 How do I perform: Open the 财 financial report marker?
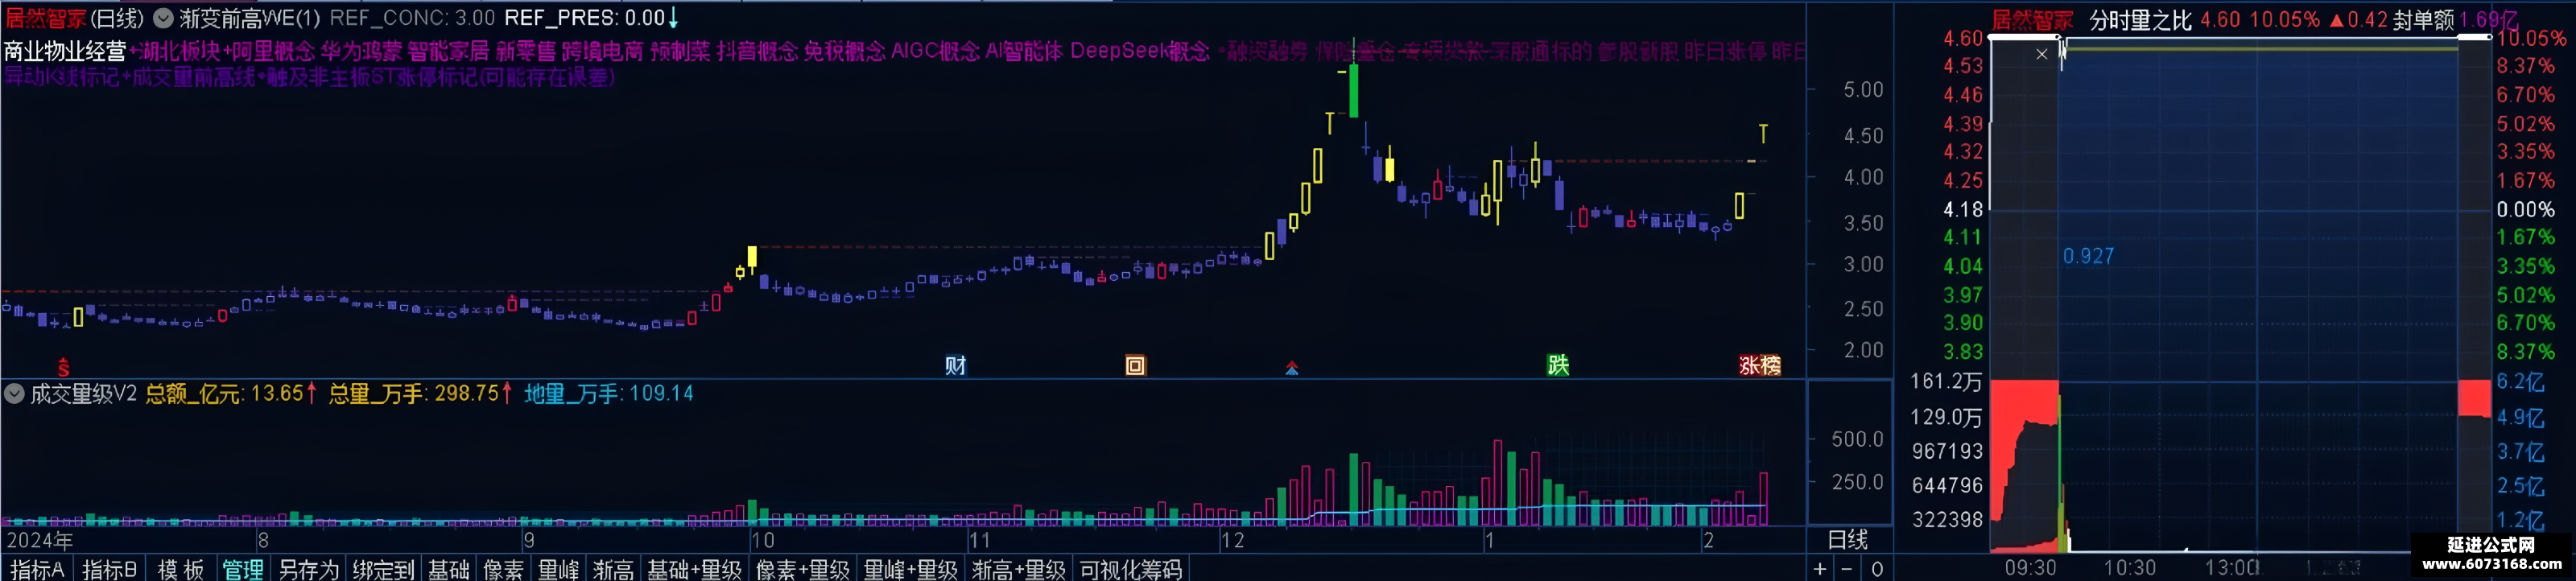tap(955, 366)
